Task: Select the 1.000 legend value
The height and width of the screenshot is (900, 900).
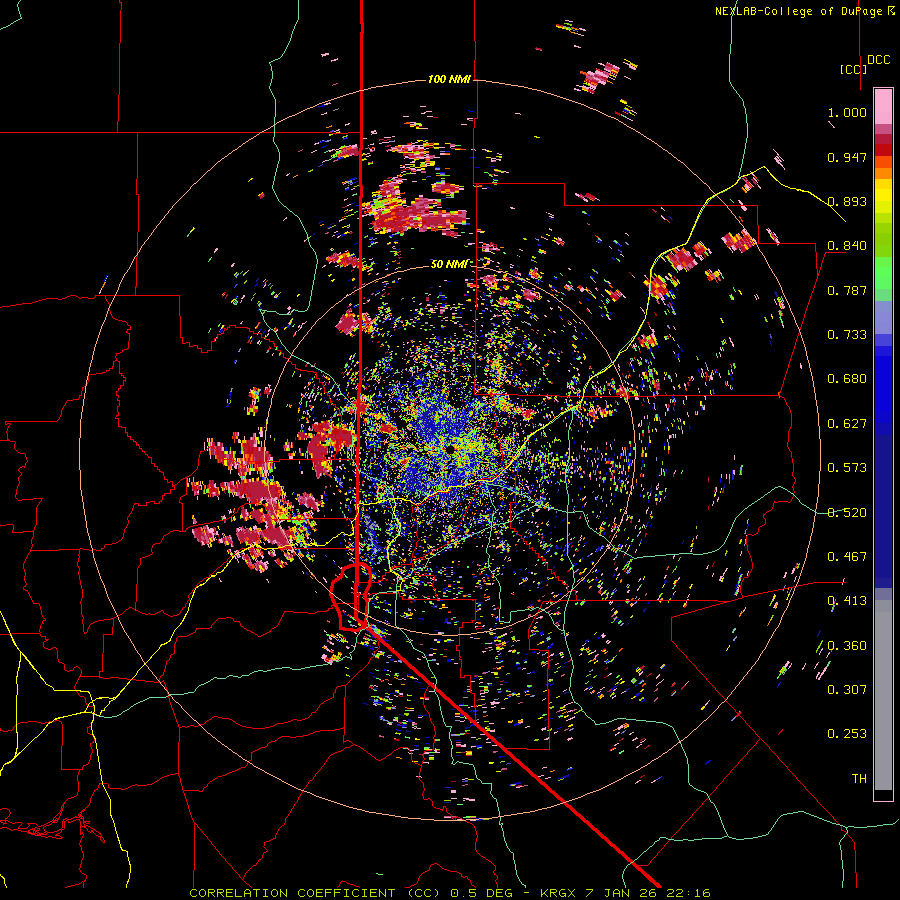Action: tap(847, 112)
